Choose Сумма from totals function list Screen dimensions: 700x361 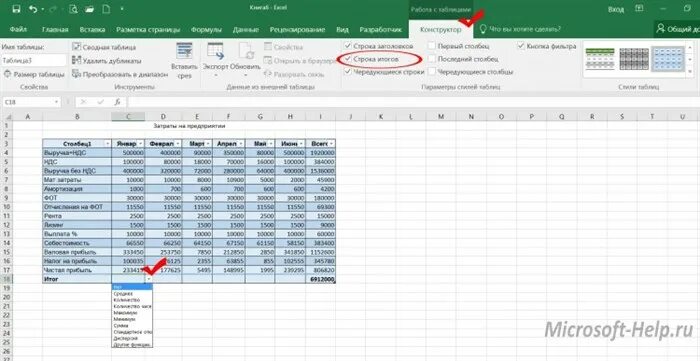point(132,326)
